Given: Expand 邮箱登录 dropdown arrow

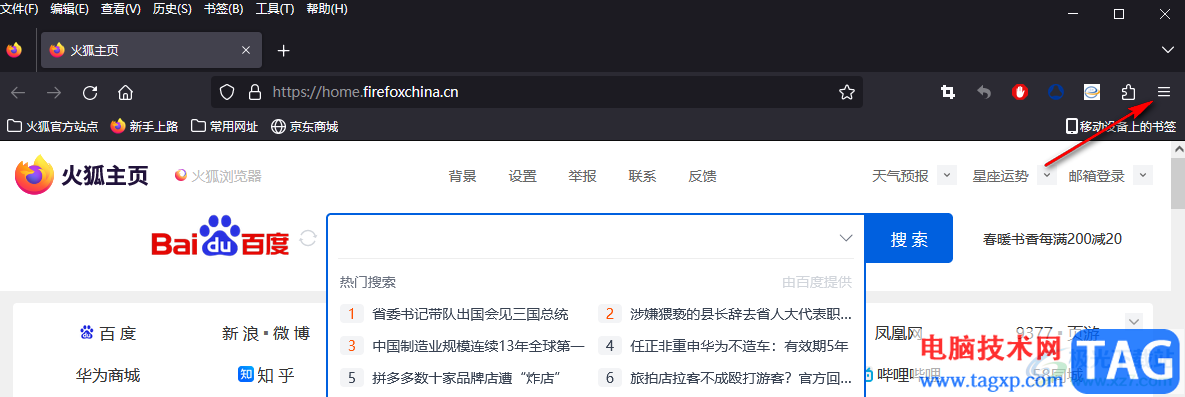Looking at the screenshot, I should pyautogui.click(x=1143, y=175).
